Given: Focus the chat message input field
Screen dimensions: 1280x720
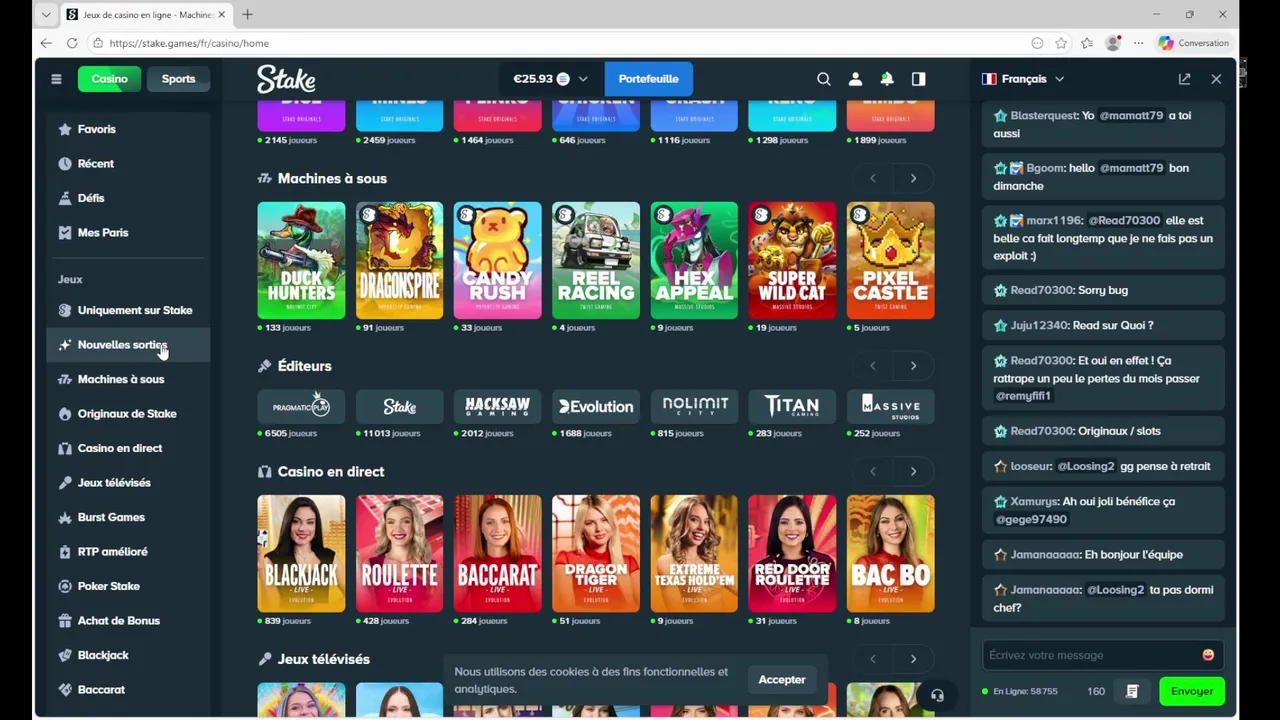Looking at the screenshot, I should coord(1103,655).
